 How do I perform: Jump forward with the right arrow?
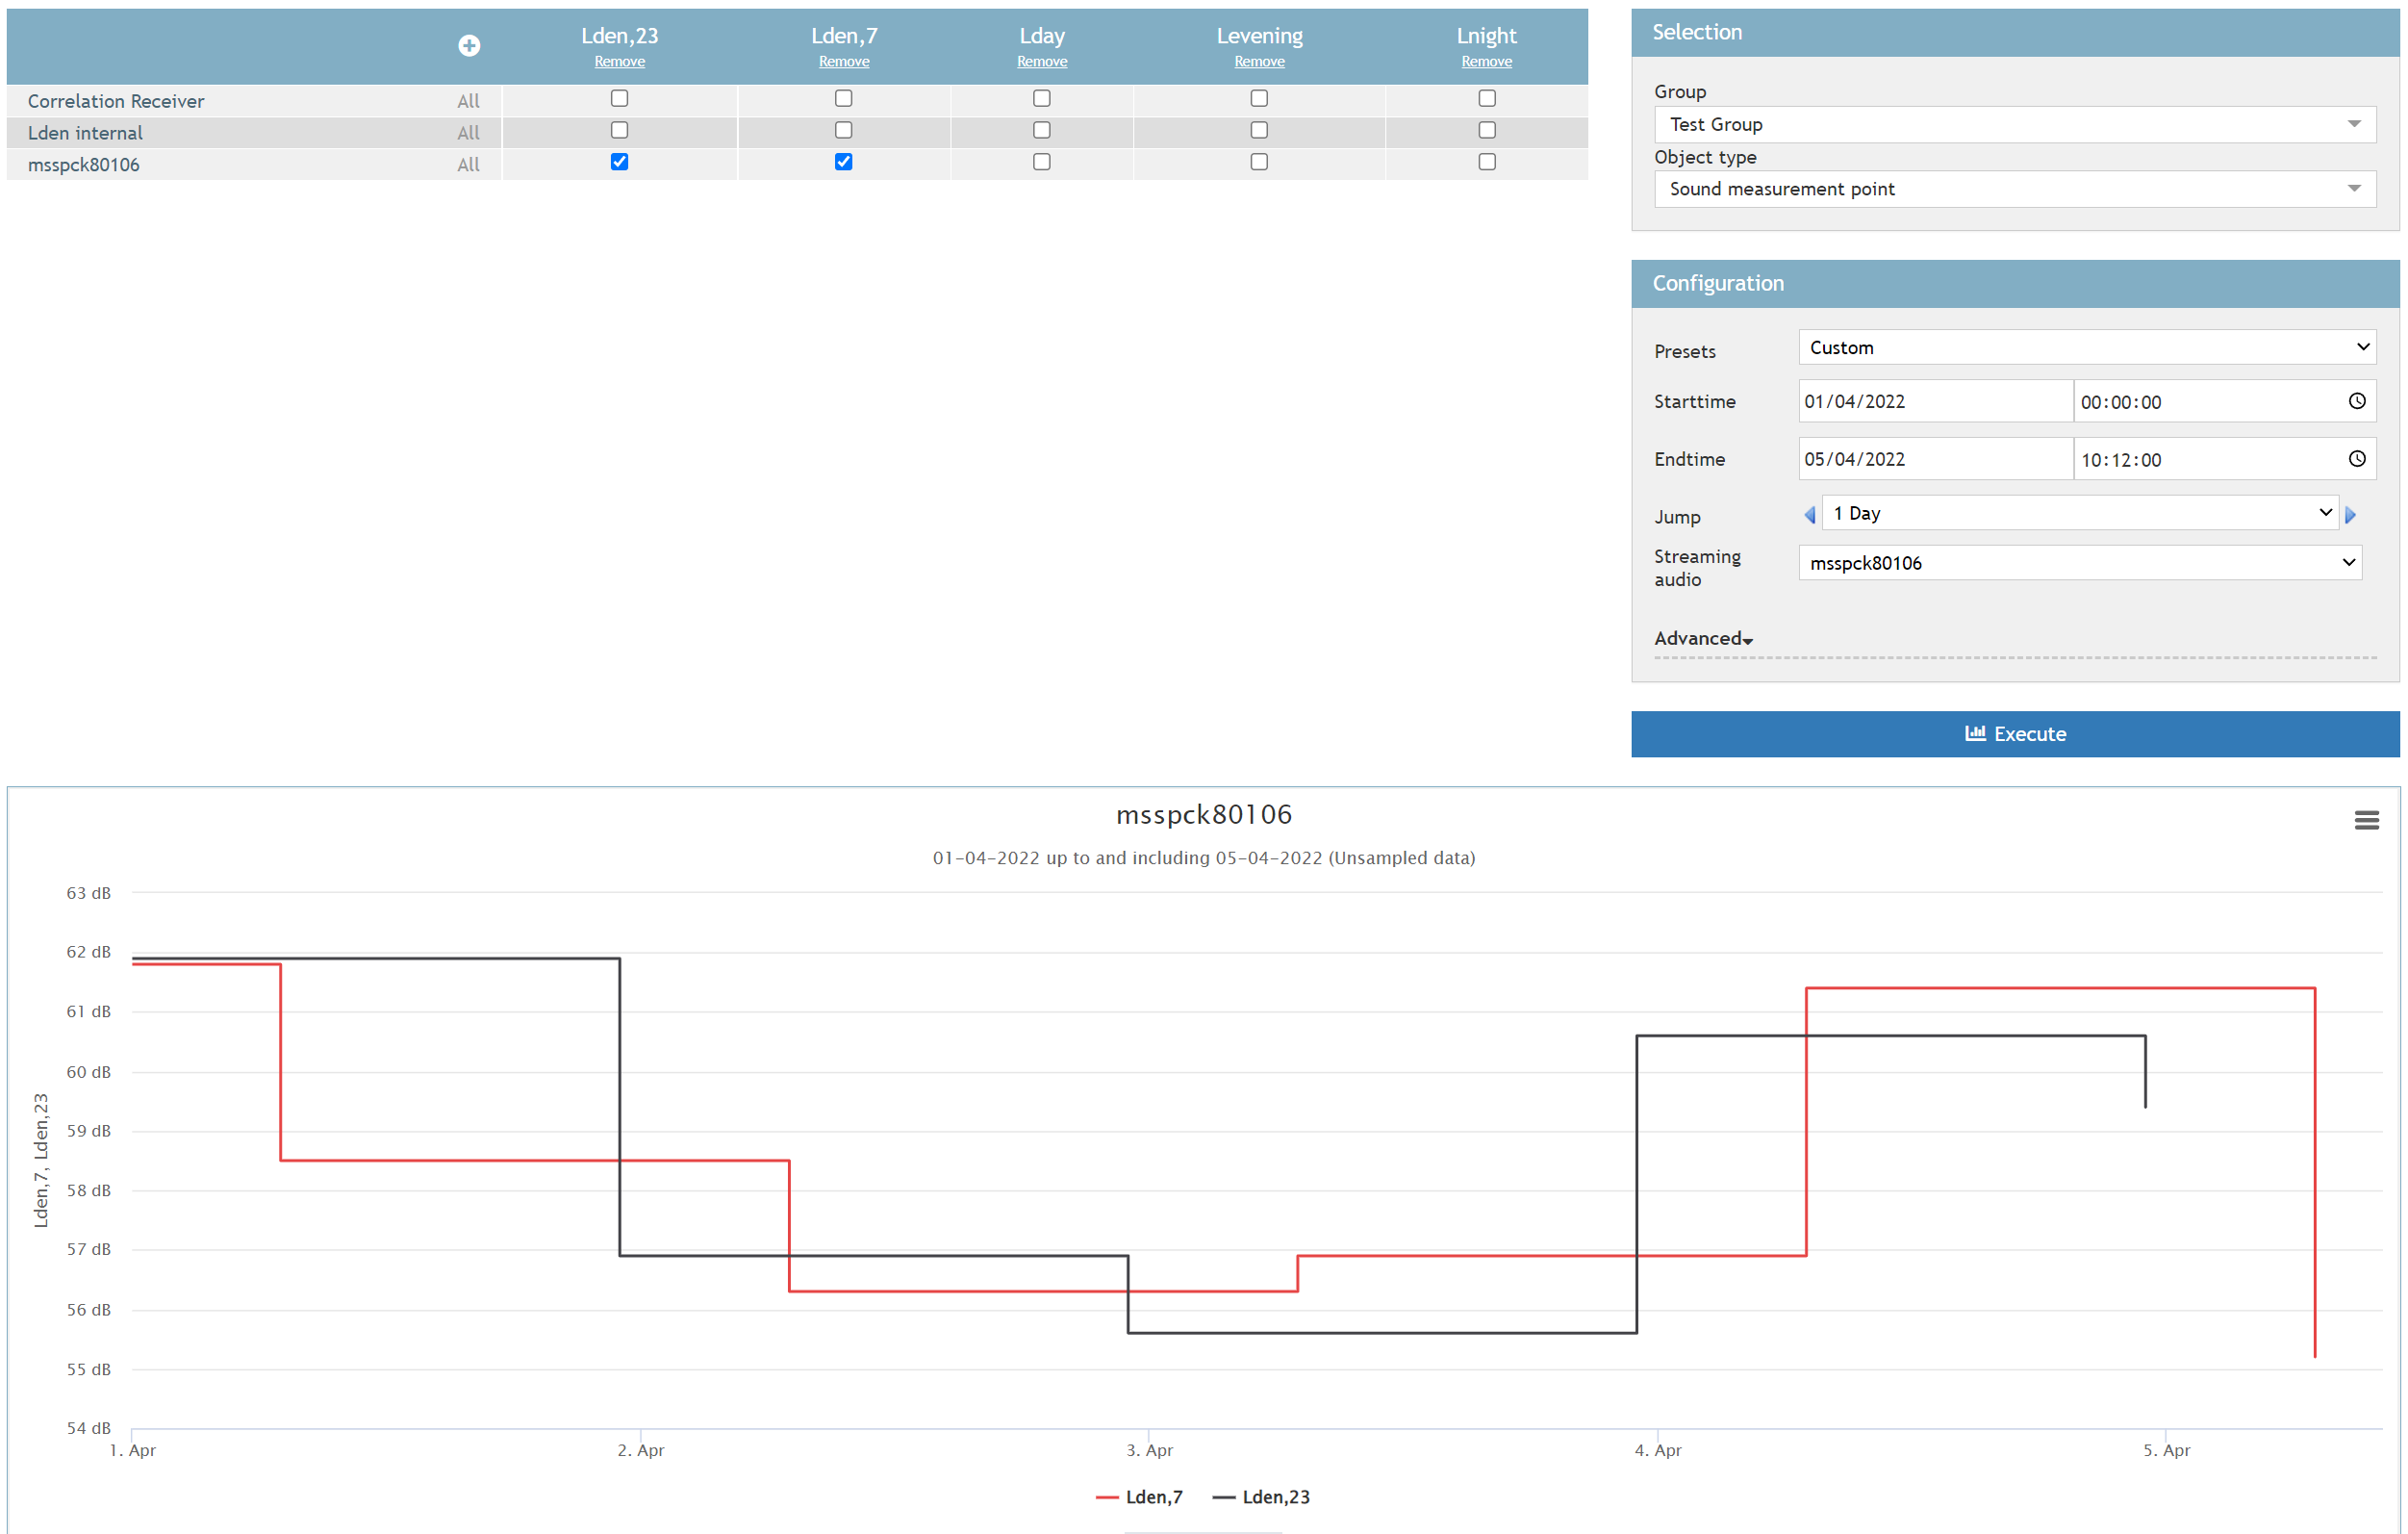2350,515
